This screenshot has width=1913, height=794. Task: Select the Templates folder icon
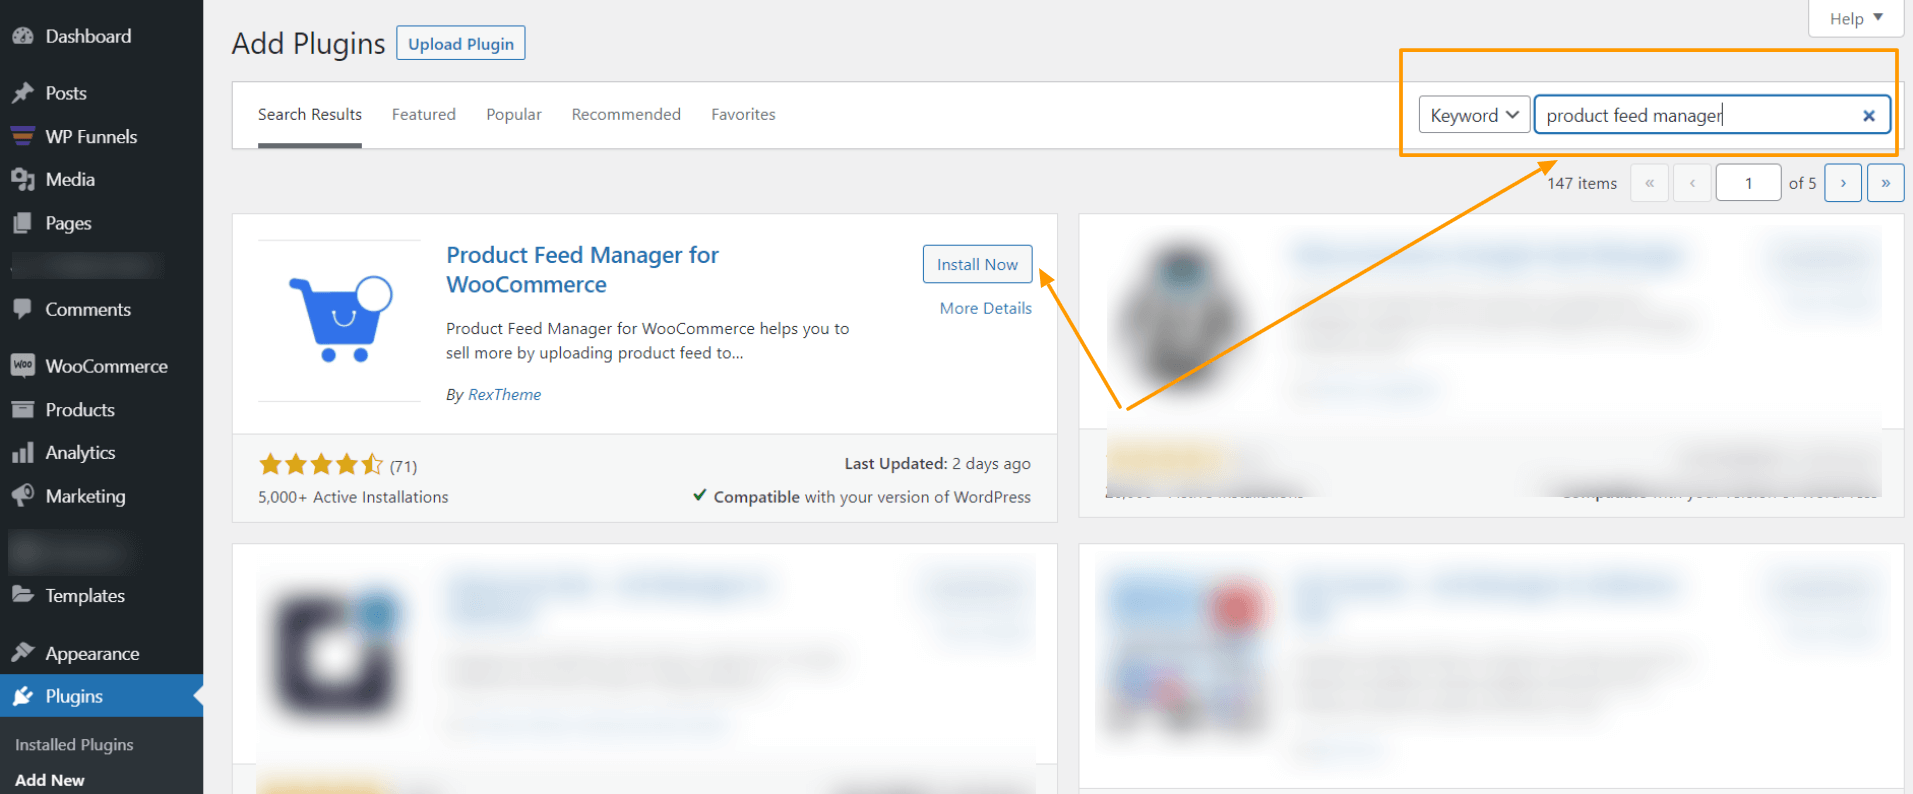pyautogui.click(x=22, y=595)
